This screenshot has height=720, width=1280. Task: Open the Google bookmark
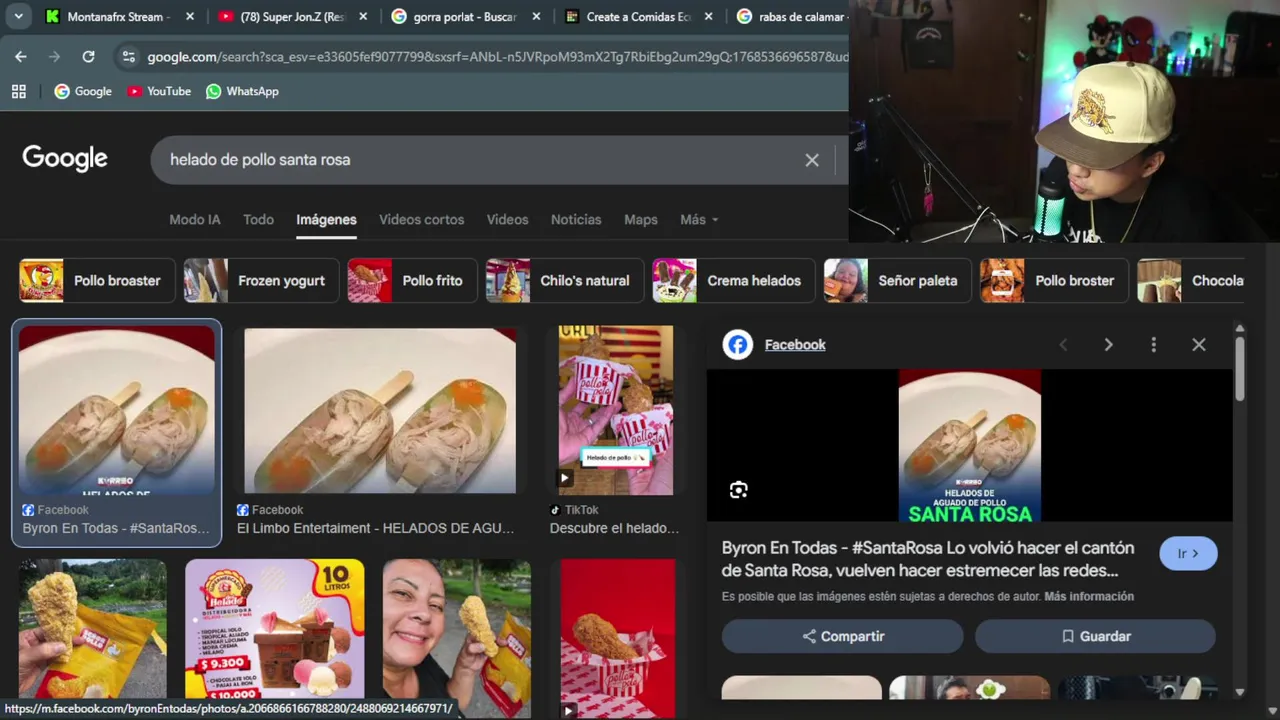coord(83,91)
